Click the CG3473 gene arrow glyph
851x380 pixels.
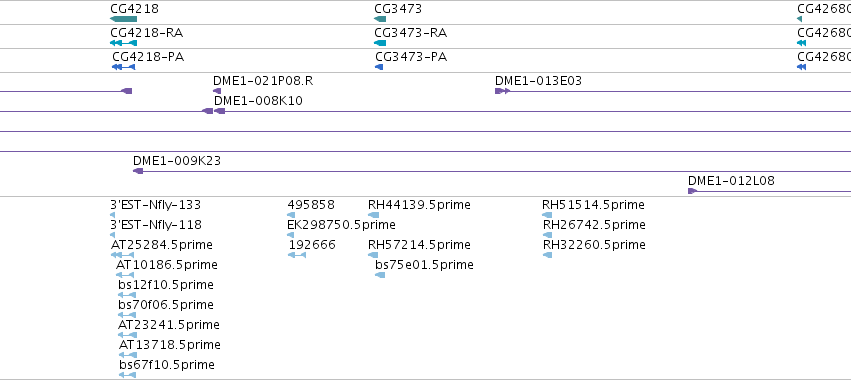coord(380,19)
